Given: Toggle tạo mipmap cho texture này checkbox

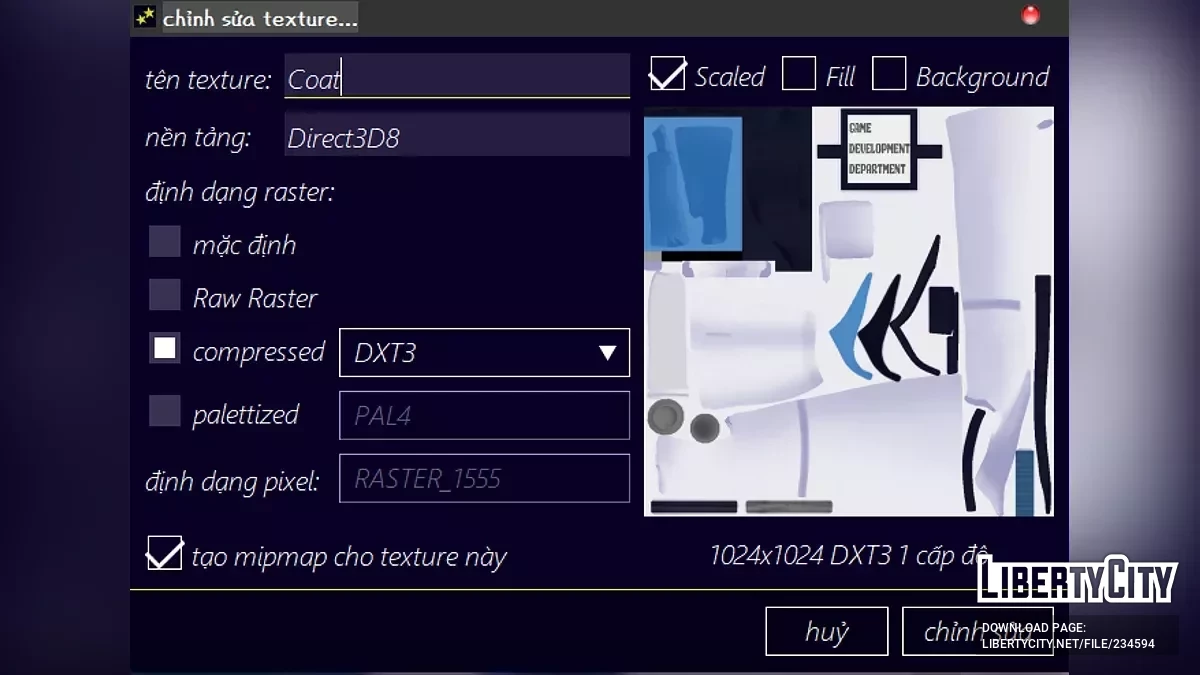Looking at the screenshot, I should point(164,553).
